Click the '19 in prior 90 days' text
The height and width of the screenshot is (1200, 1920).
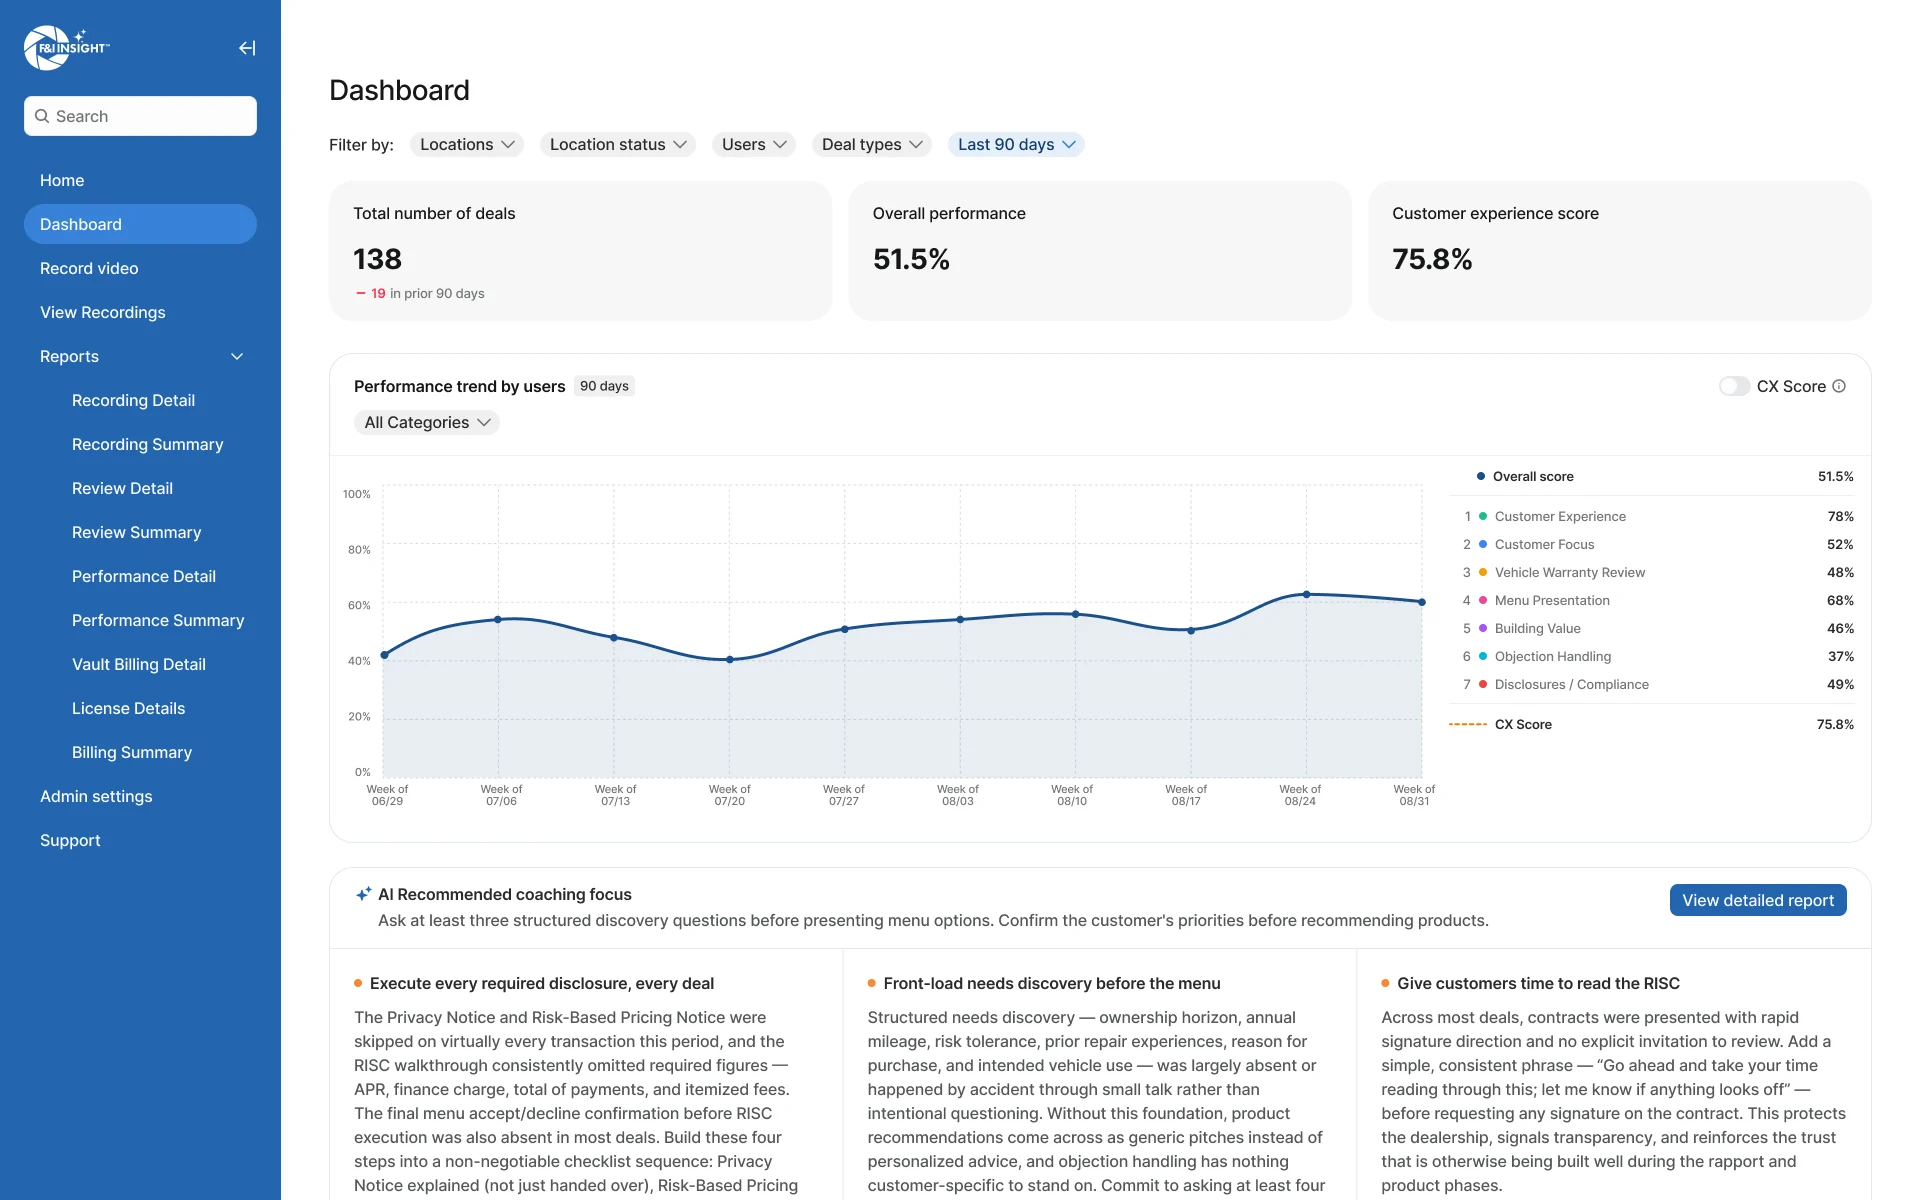420,294
